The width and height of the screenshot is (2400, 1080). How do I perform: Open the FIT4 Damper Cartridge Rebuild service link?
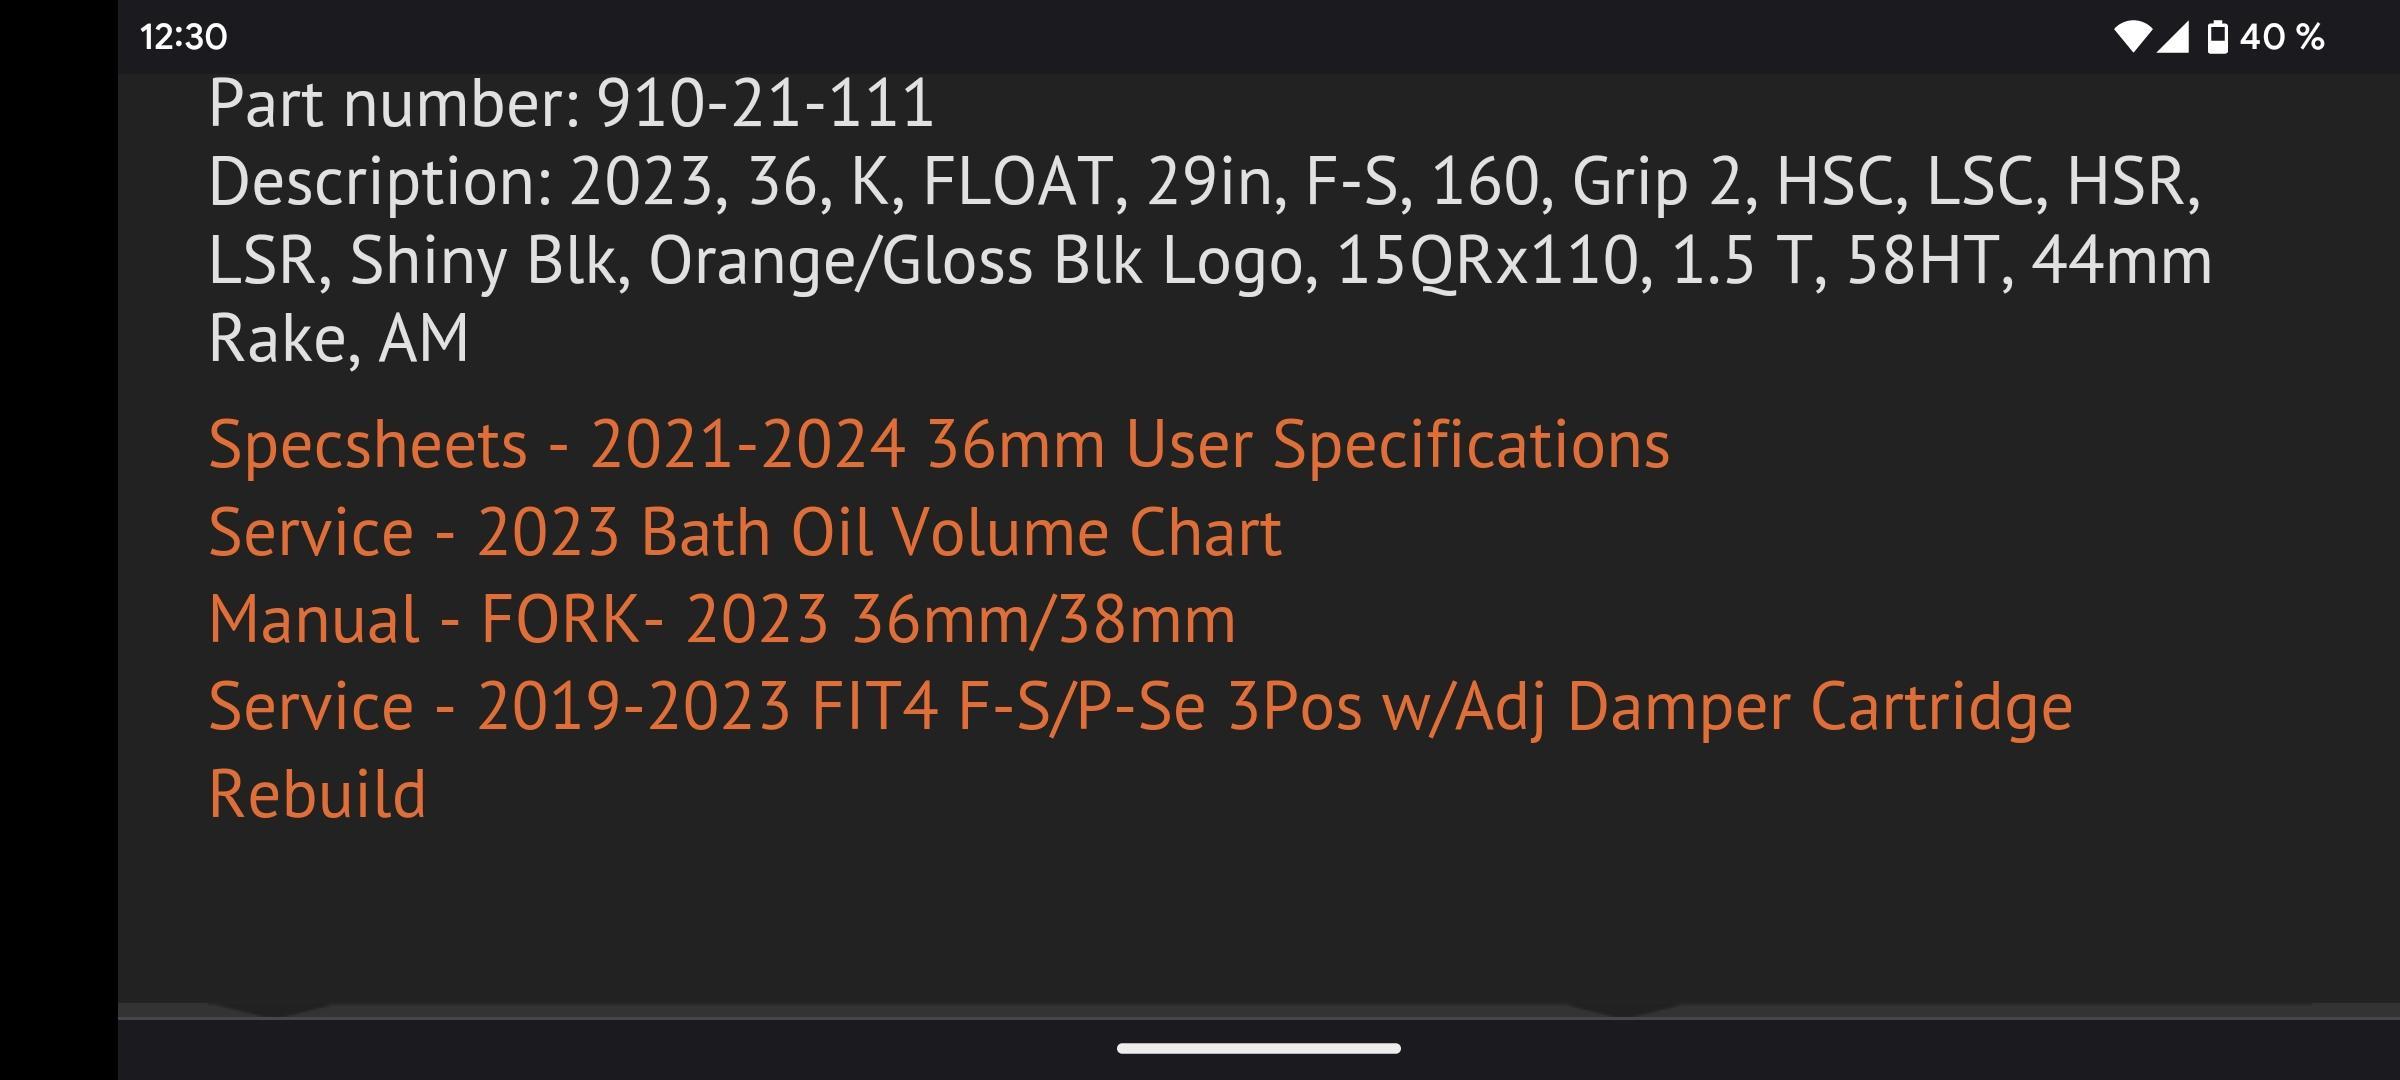coord(1140,707)
